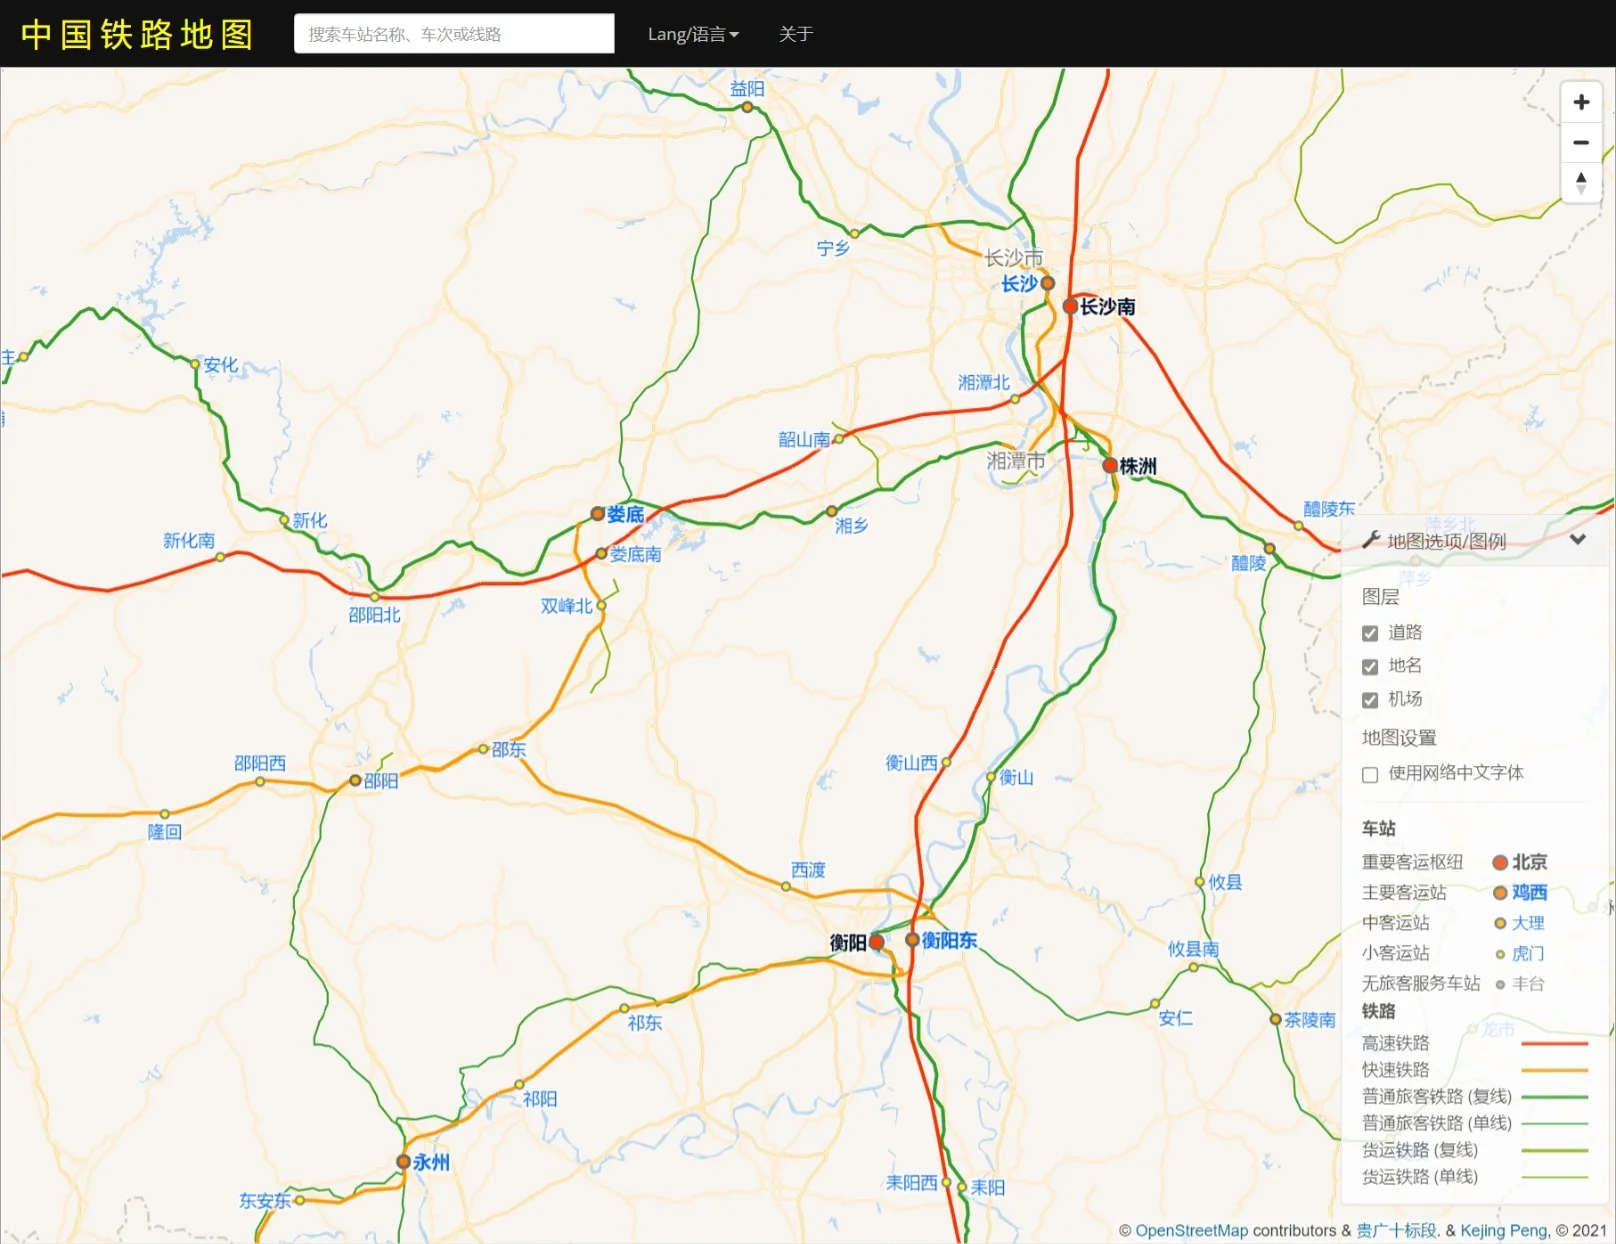This screenshot has height=1244, width=1616.
Task: Select the 茶陵南 station marker
Action: pos(1275,1019)
